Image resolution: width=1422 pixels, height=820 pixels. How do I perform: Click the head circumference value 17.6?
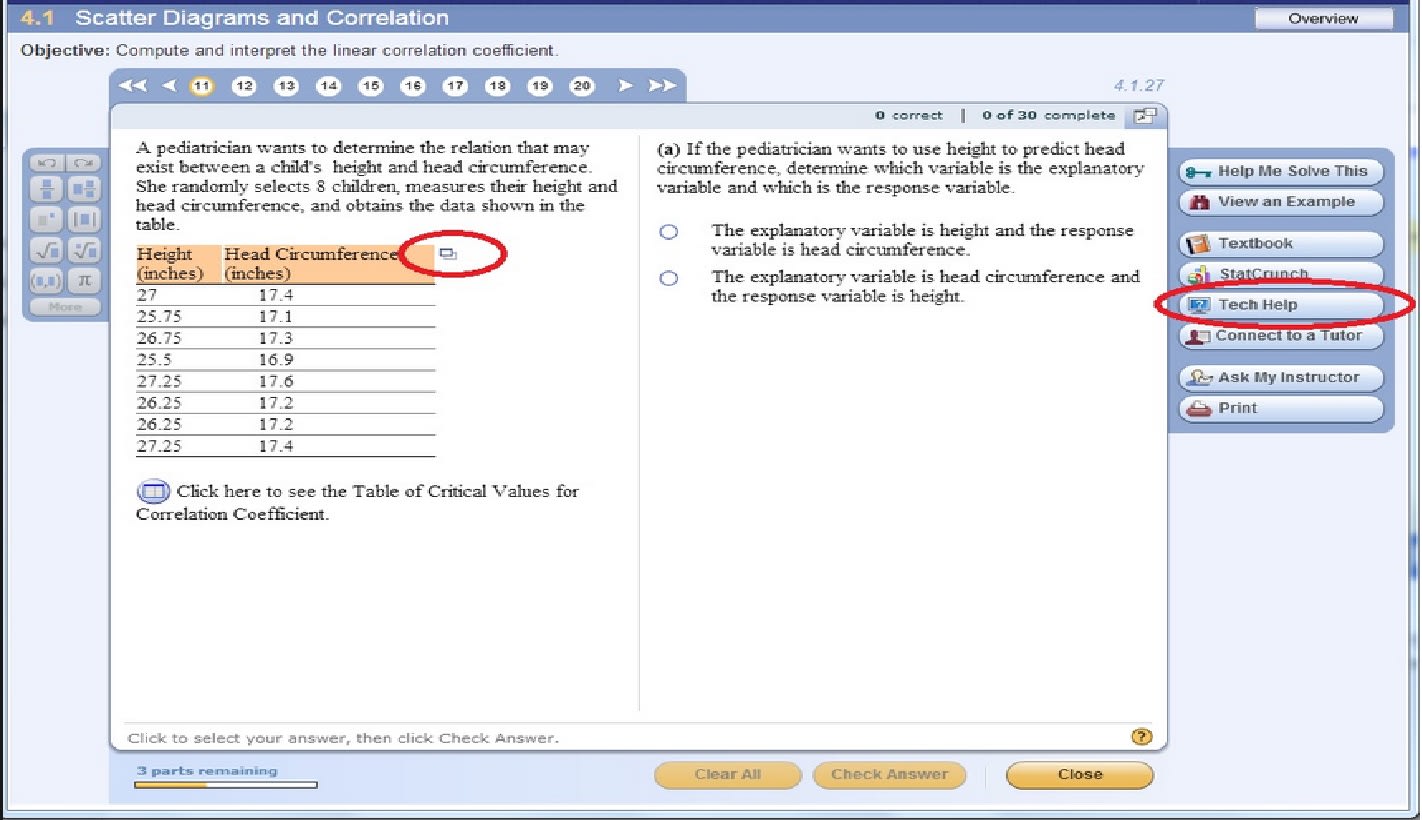276,382
